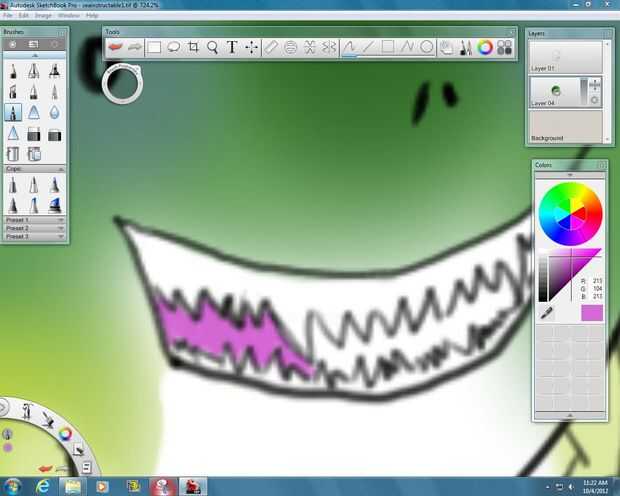Open the Image menu
620x496 pixels.
pos(43,15)
